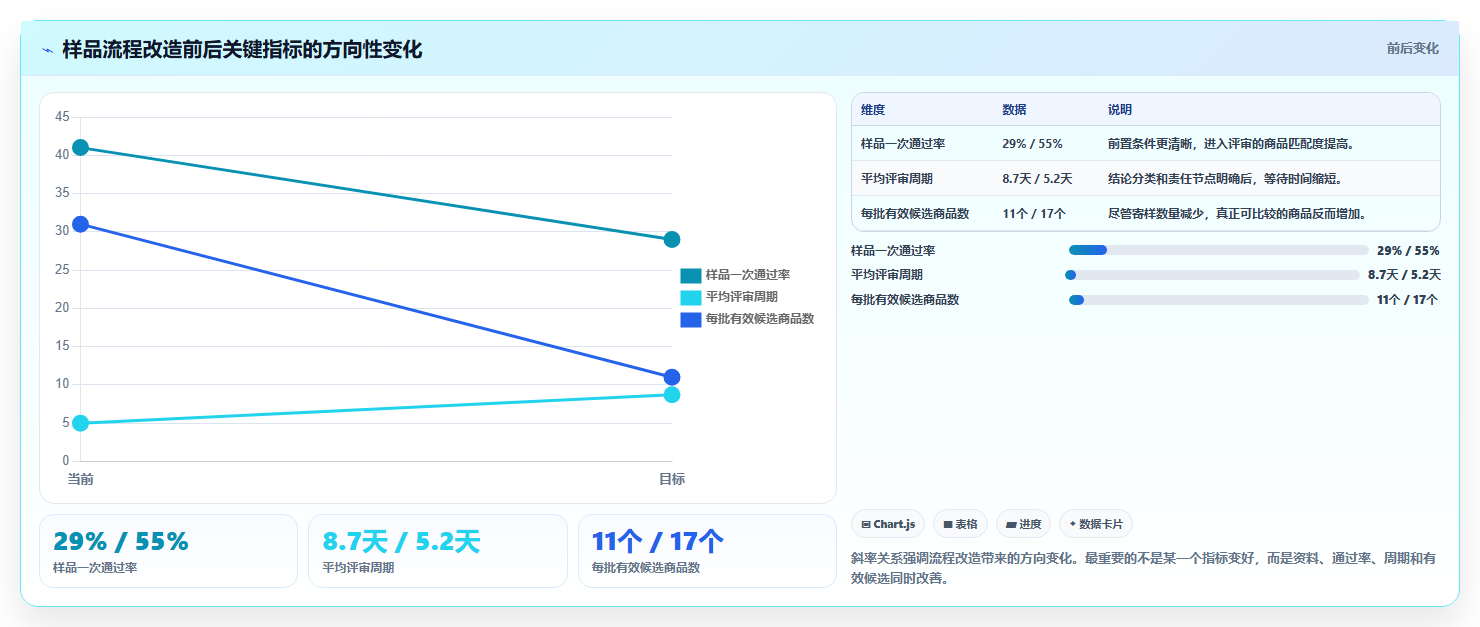
Task: Click 每批有效候选商品数 point at 当前
Action: coord(81,224)
